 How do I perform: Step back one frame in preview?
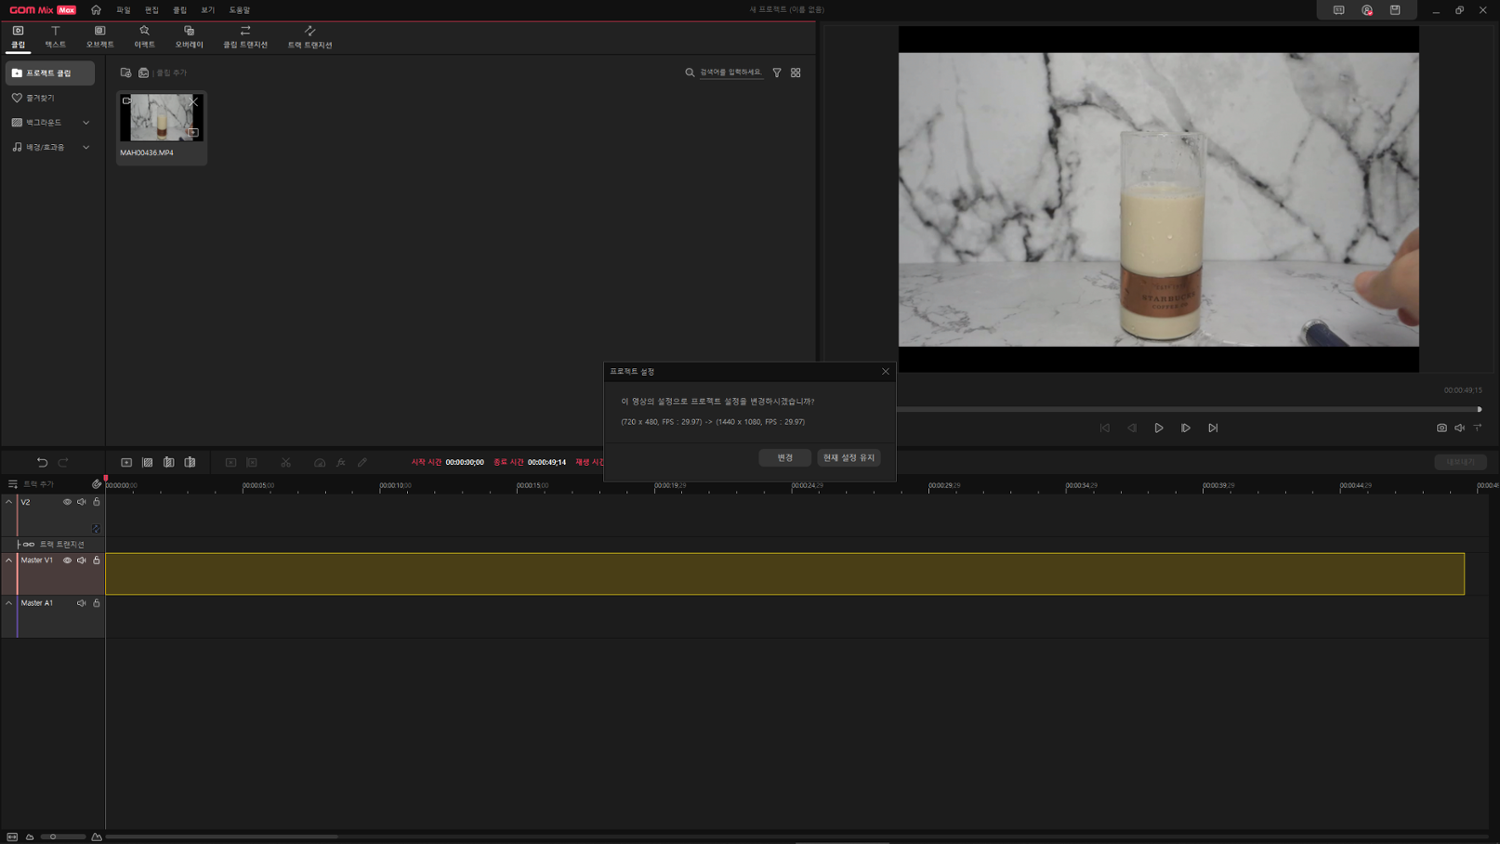pyautogui.click(x=1132, y=428)
